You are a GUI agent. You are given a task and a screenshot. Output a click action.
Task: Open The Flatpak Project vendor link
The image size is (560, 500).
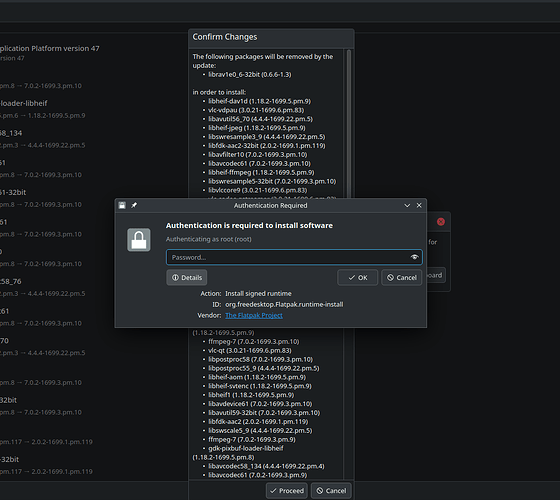pyautogui.click(x=254, y=315)
